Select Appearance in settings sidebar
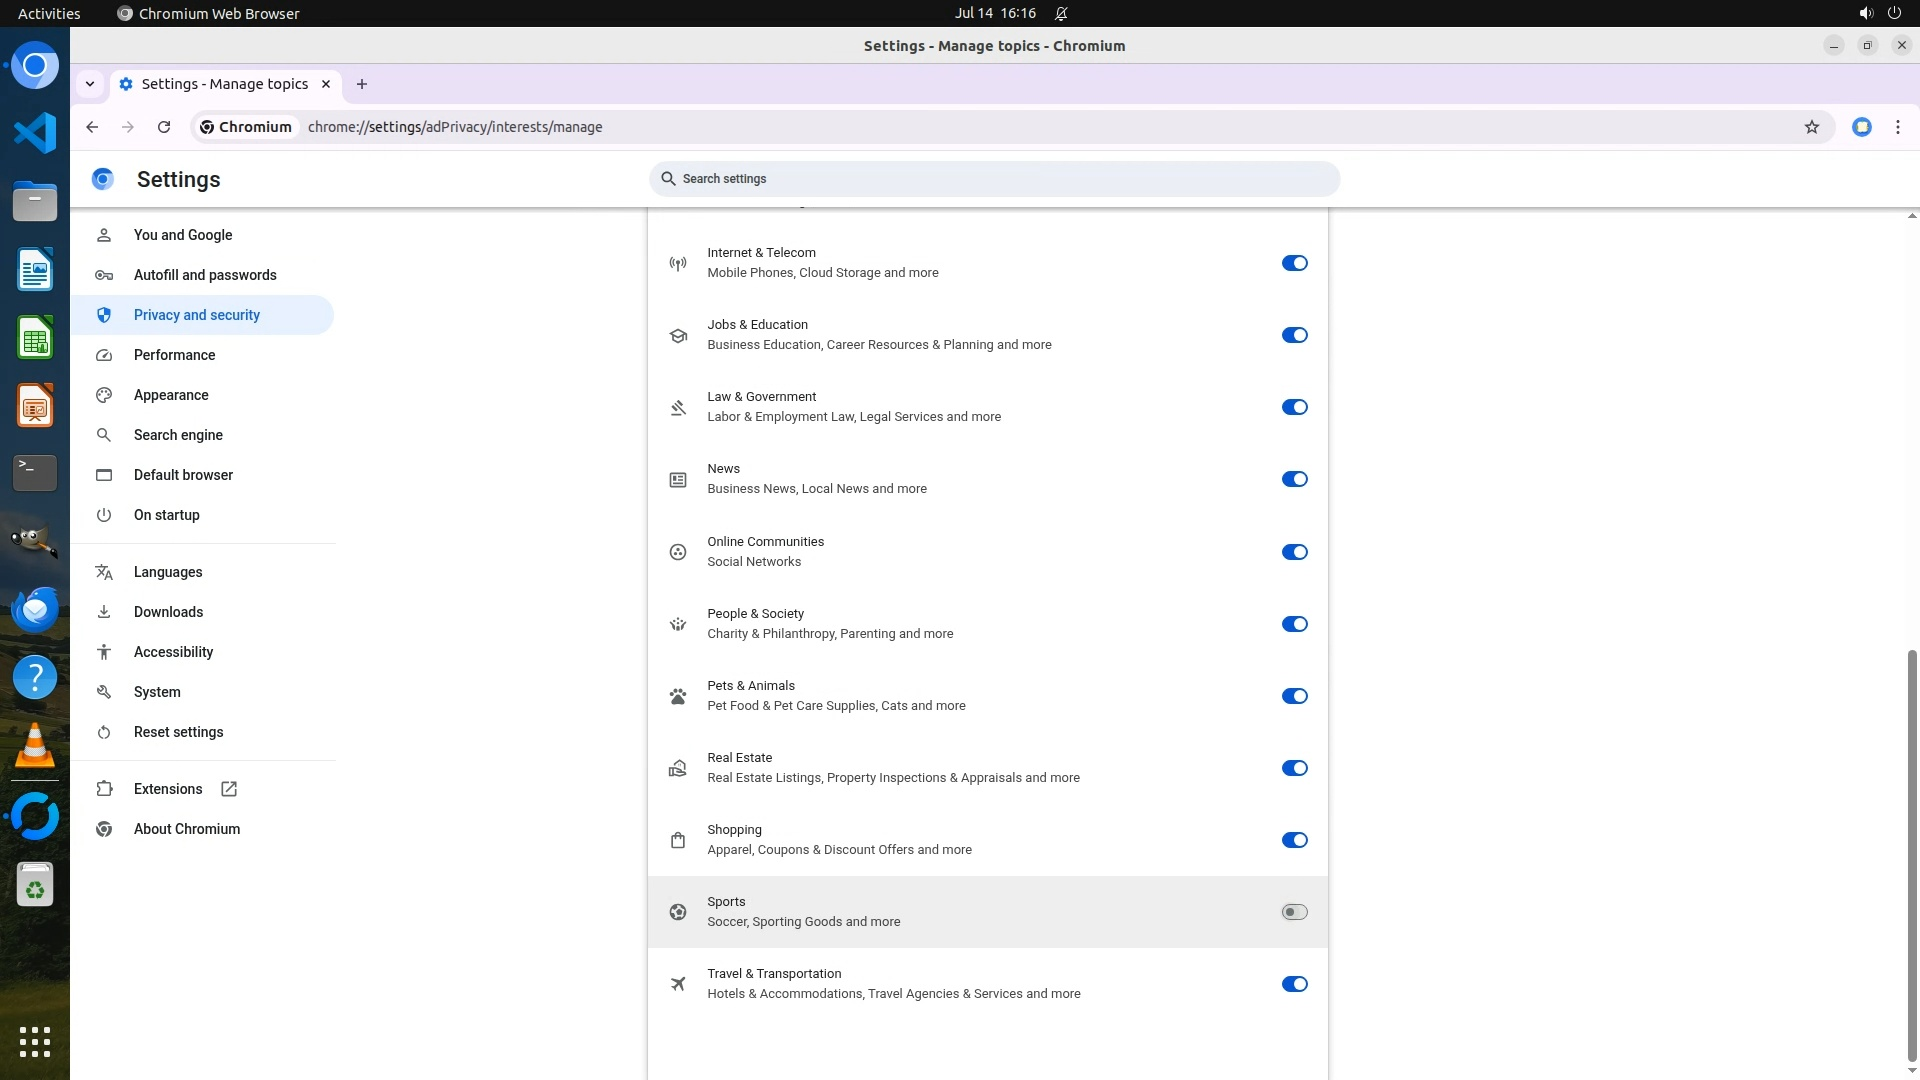 coord(171,395)
